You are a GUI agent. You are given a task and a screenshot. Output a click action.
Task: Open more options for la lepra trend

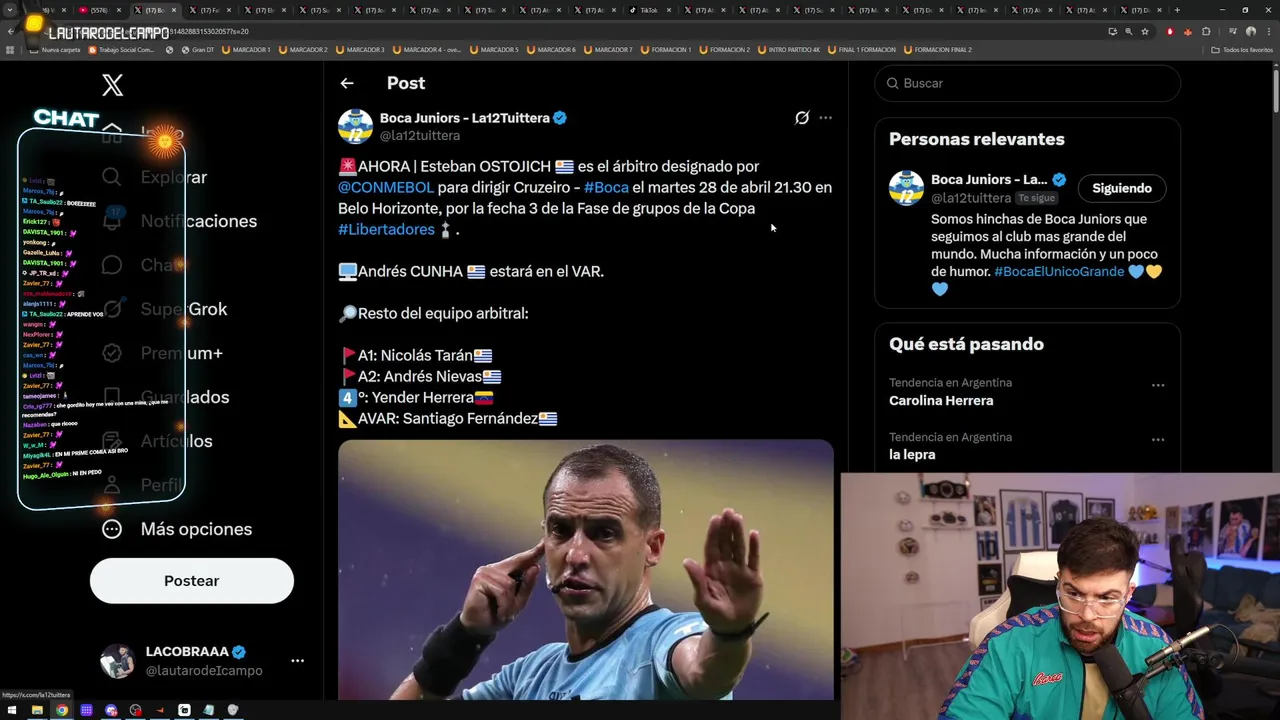pyautogui.click(x=1157, y=440)
